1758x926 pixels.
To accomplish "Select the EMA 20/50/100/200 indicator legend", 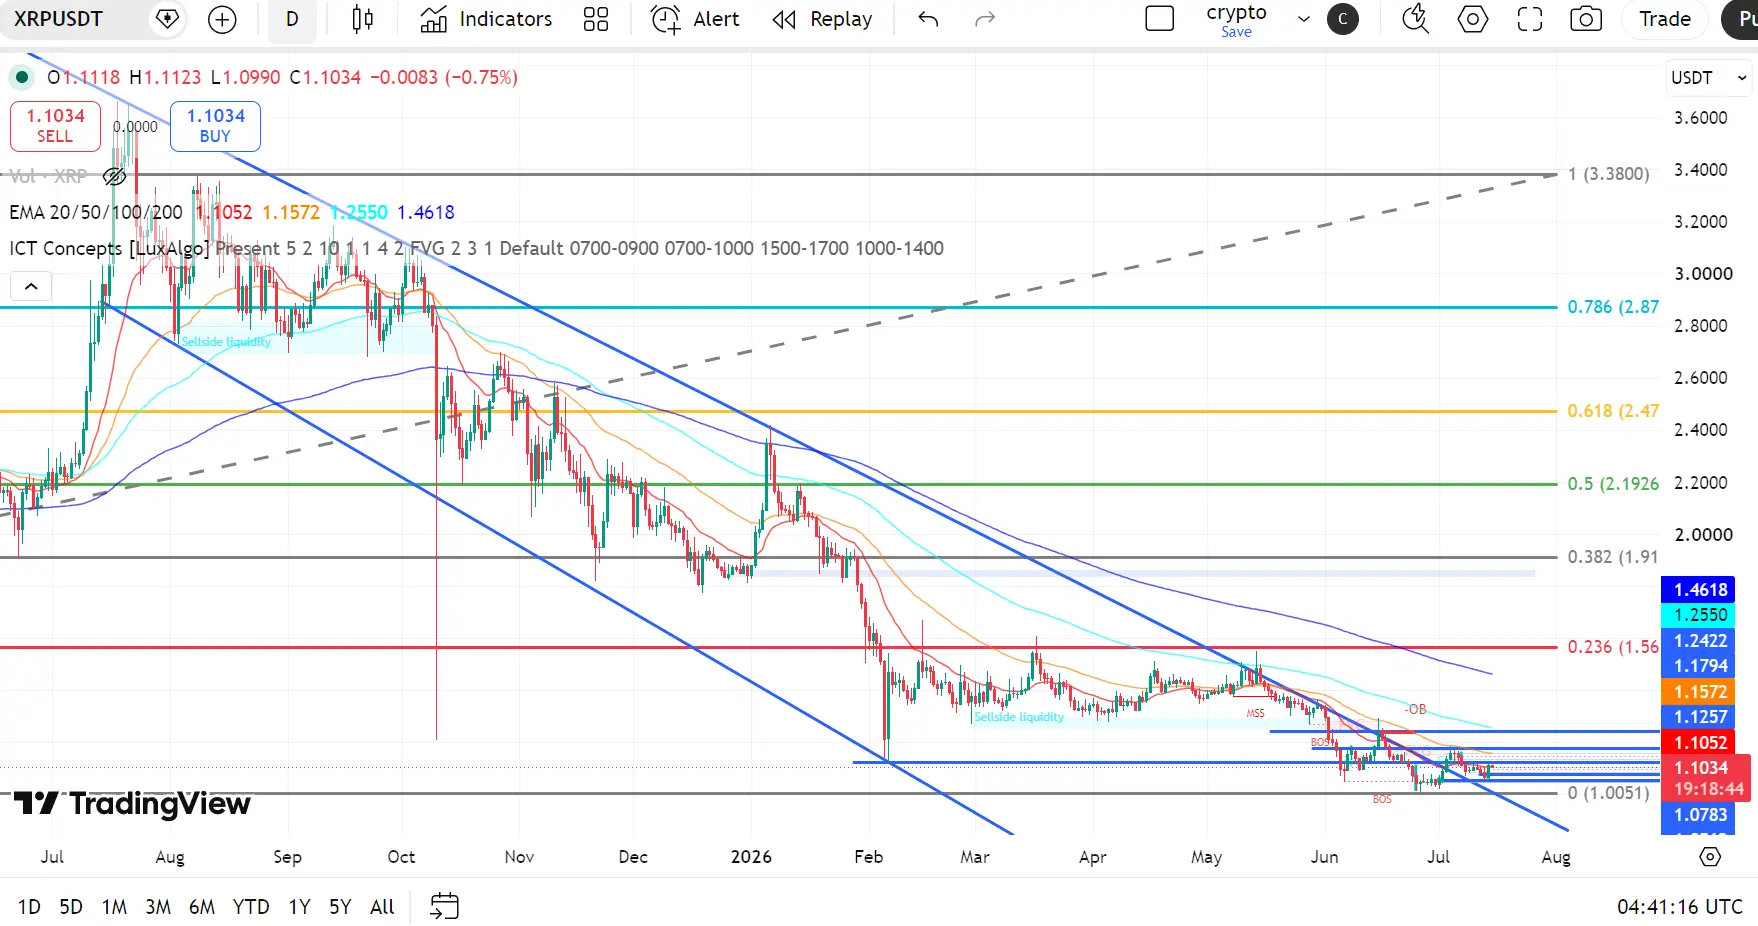I will [x=96, y=212].
